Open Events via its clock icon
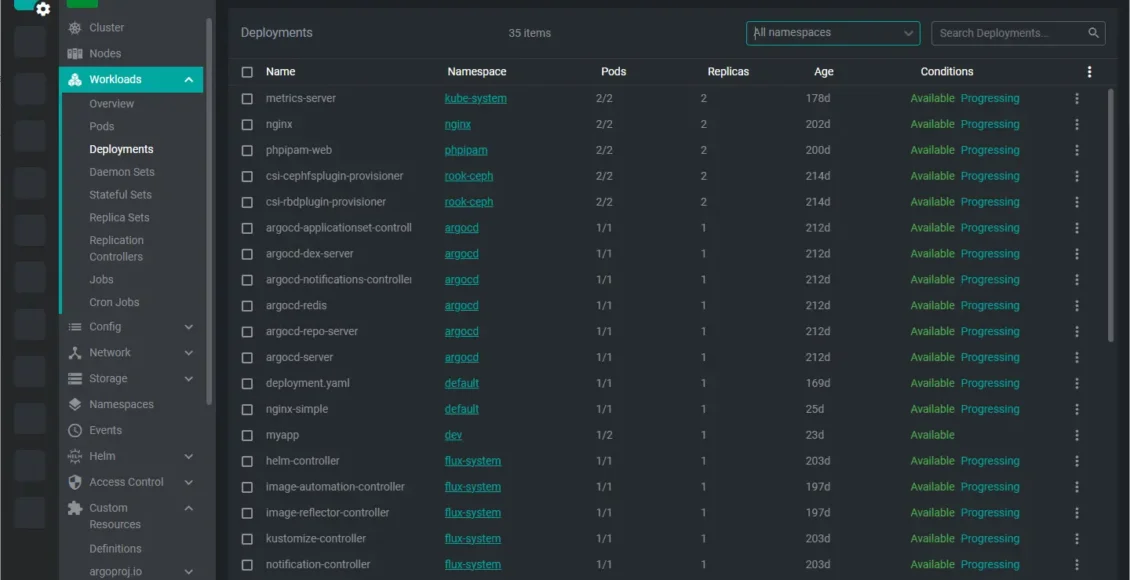Screen dimensions: 1130x580 point(75,431)
